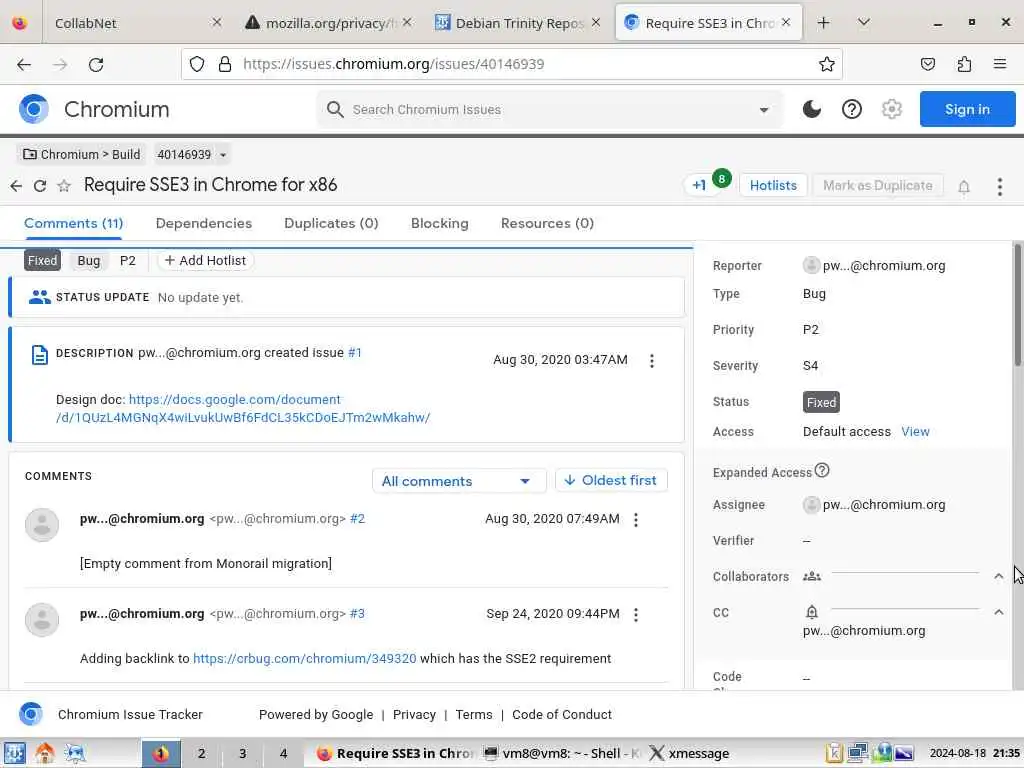Open the Terms footer link
Viewport: 1024px width, 768px height.
[473, 714]
